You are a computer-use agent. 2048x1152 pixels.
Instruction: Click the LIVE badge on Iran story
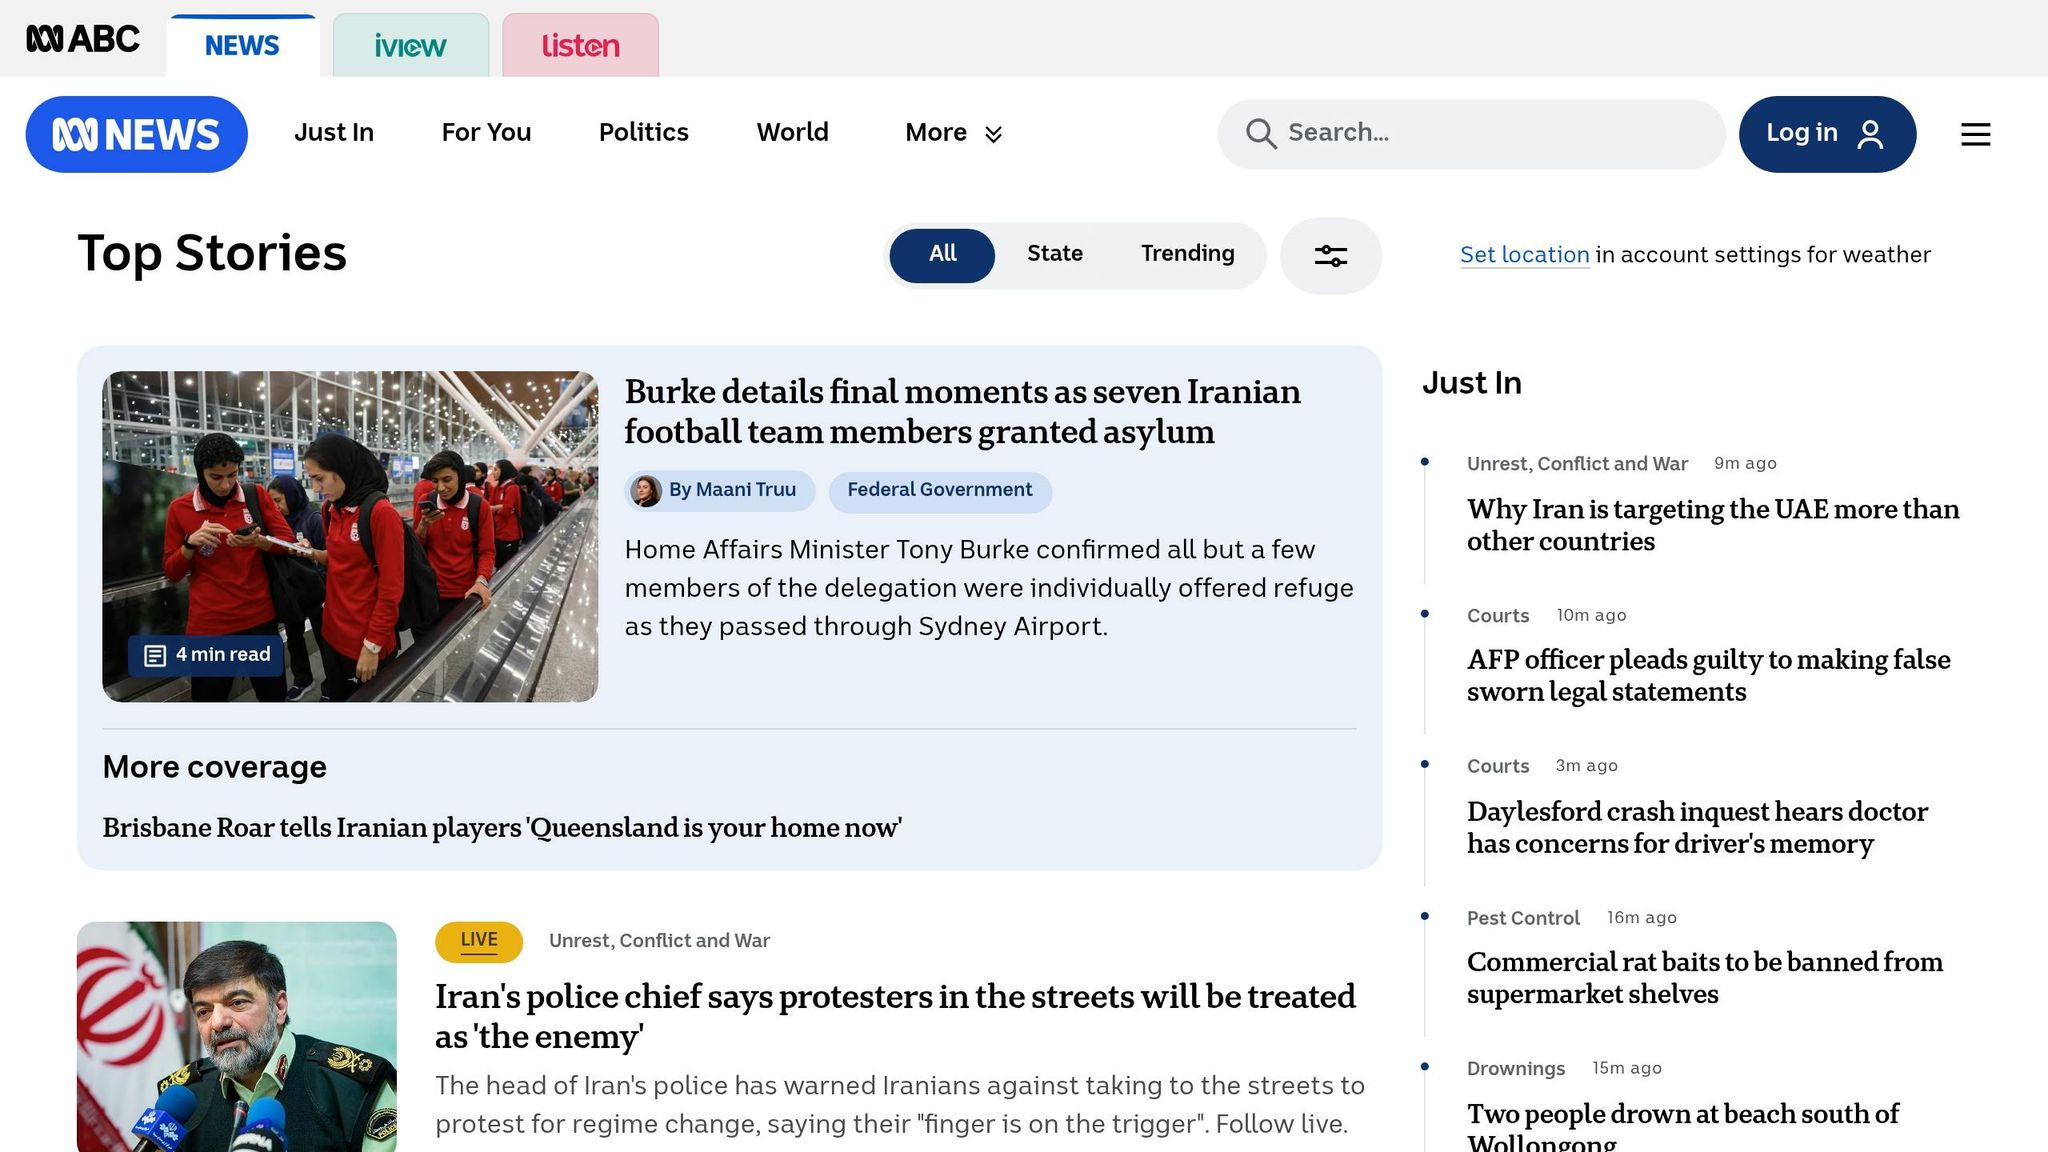click(479, 941)
